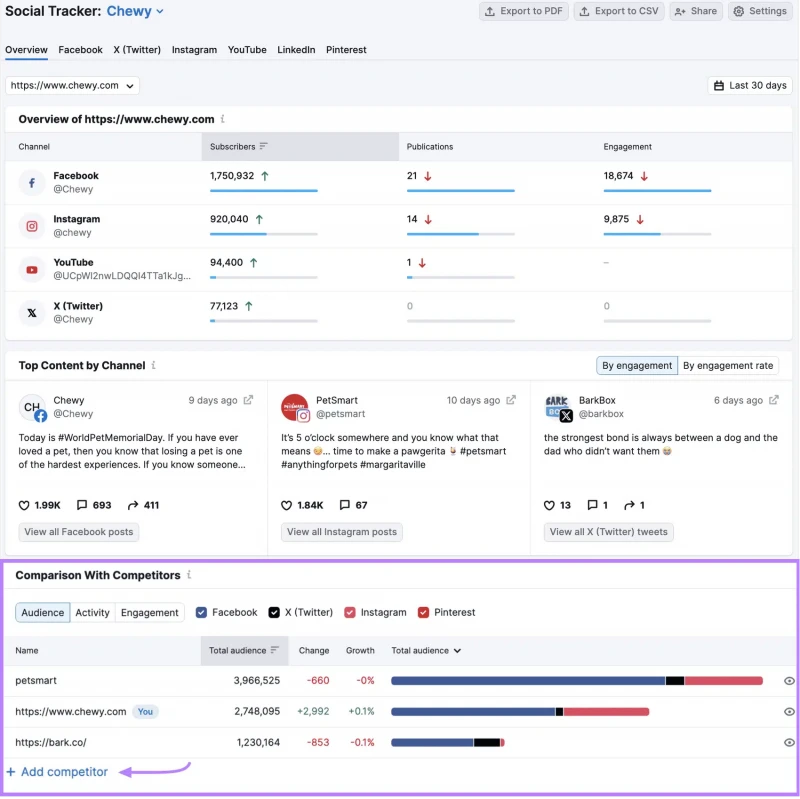Uncheck the Facebook checkbox in competitor comparison

coord(202,612)
